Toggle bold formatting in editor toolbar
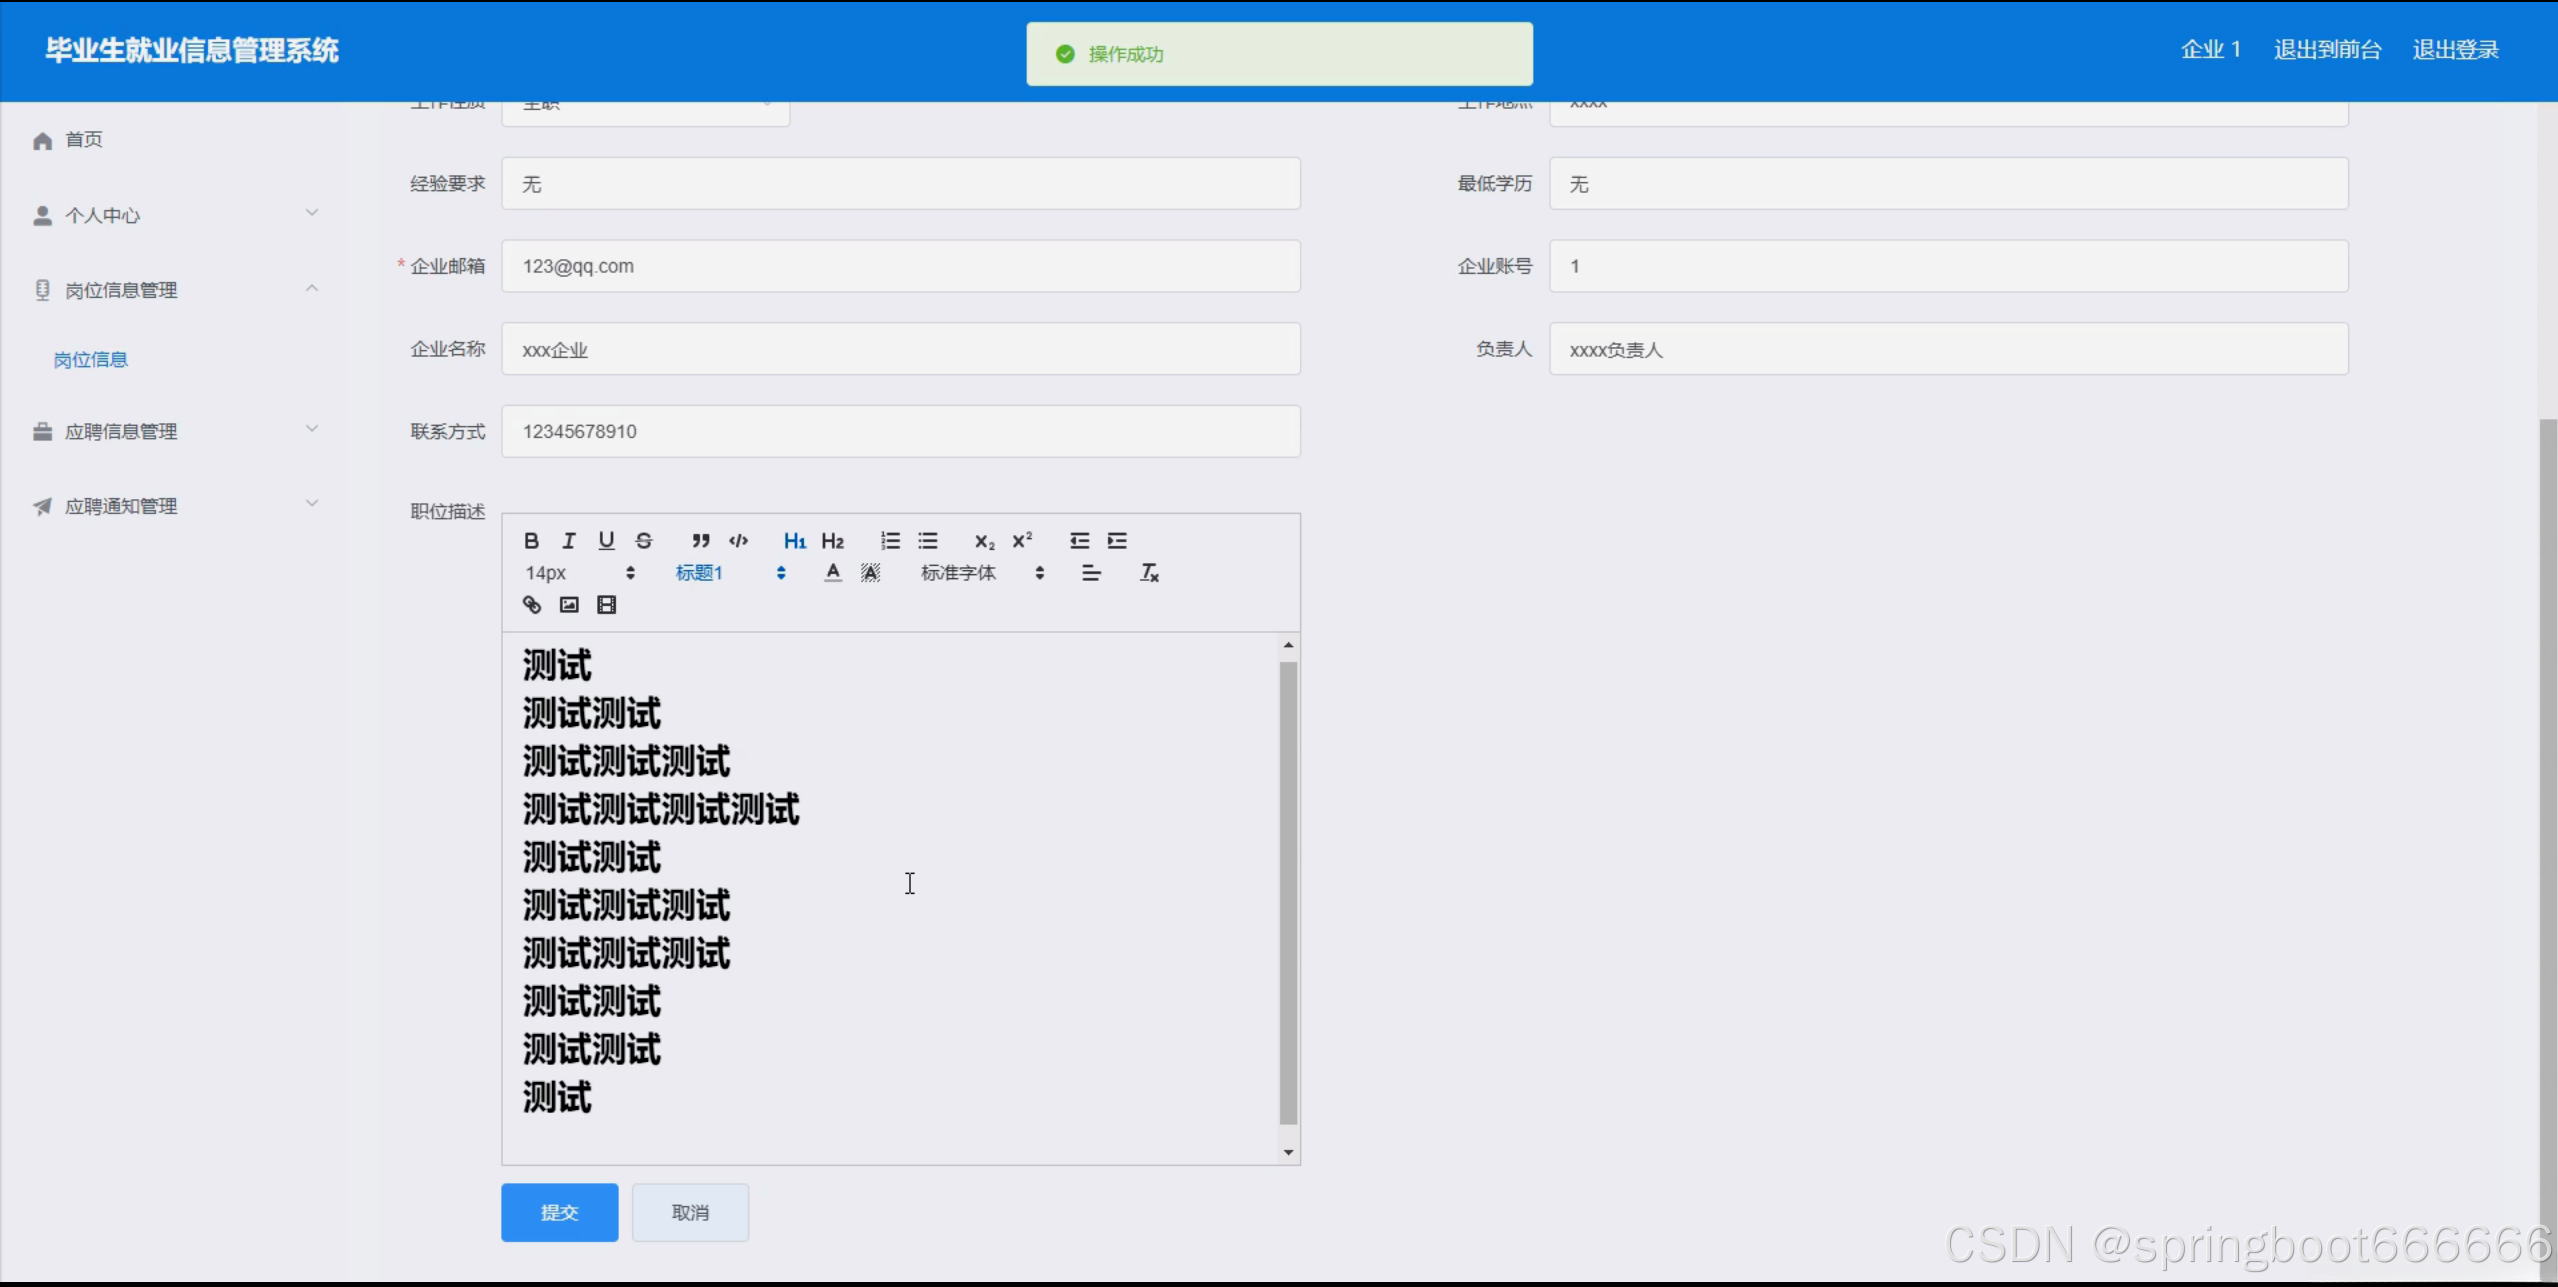Screen dimensions: 2558x1287 tap(531, 541)
